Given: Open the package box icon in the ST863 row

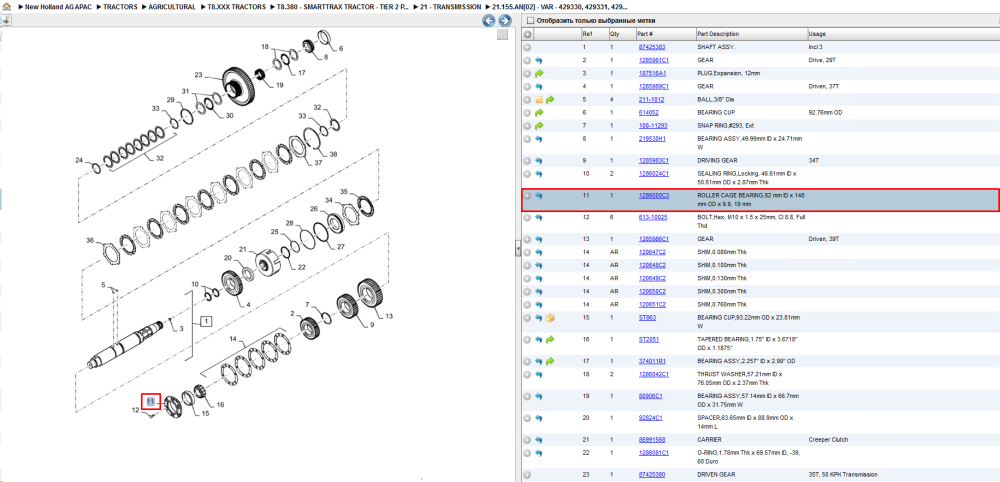Looking at the screenshot, I should pyautogui.click(x=550, y=318).
